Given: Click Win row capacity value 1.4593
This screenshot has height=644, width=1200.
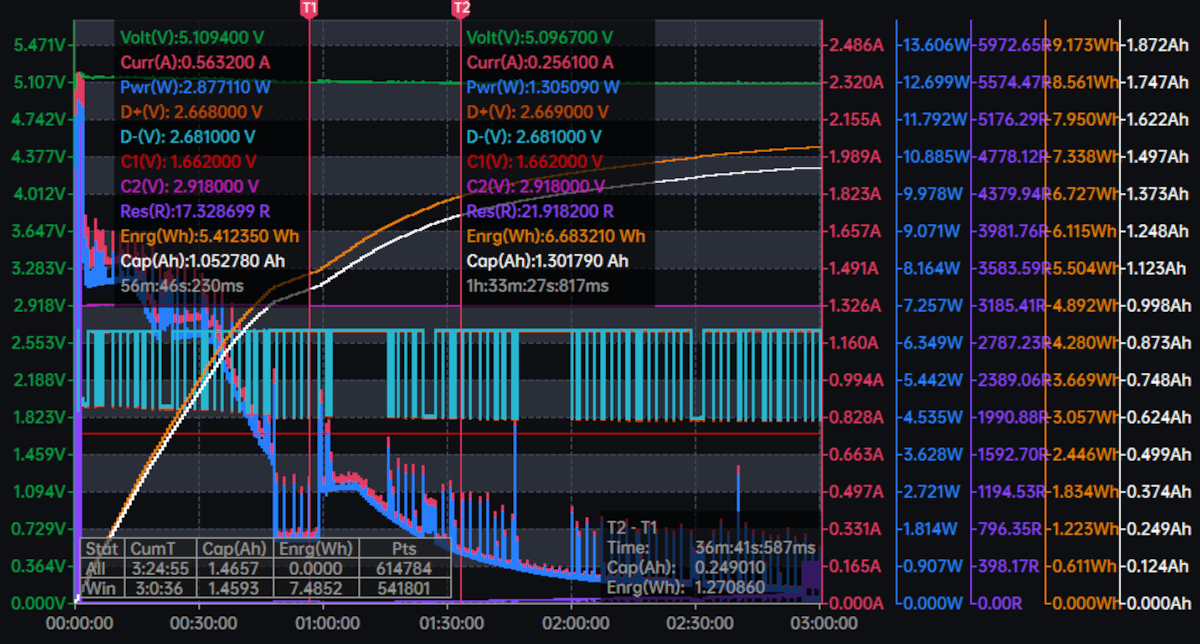Looking at the screenshot, I should 234,588.
